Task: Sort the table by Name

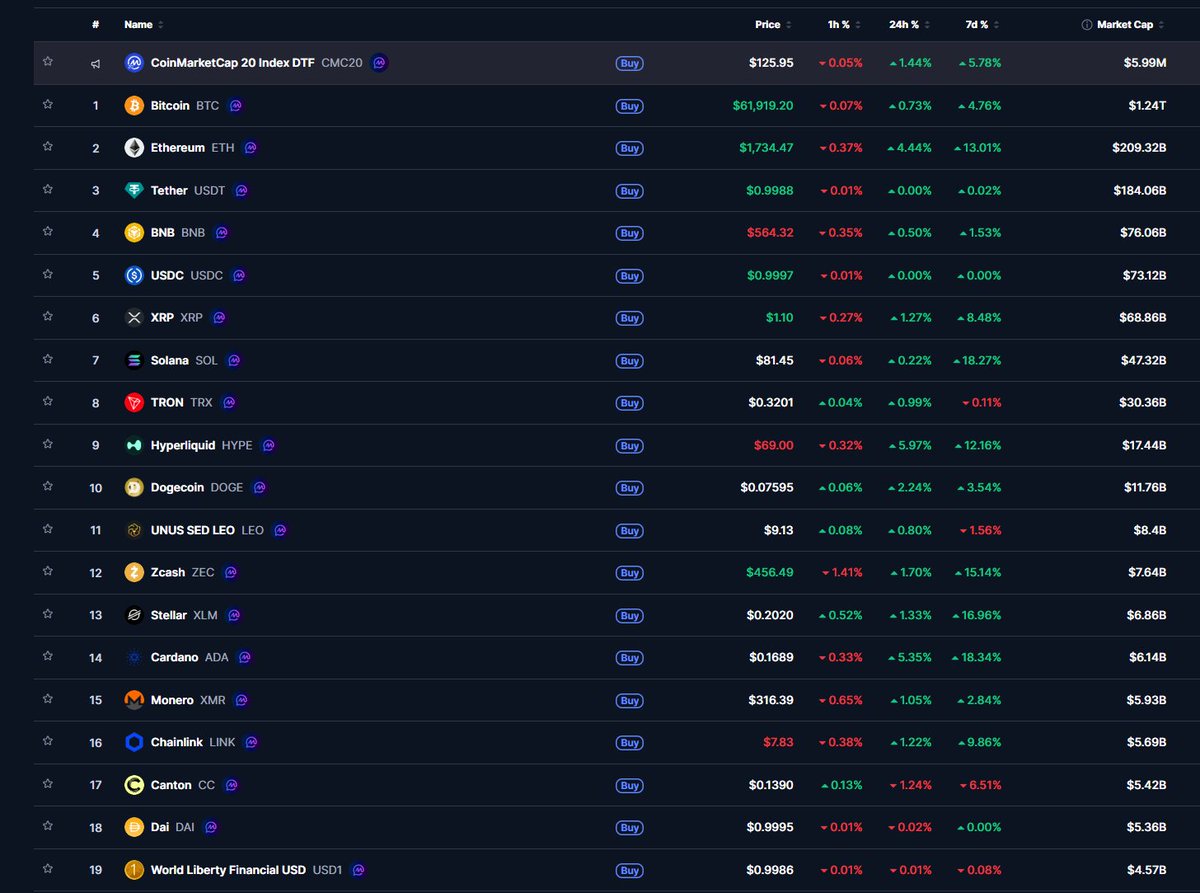Action: (x=144, y=24)
